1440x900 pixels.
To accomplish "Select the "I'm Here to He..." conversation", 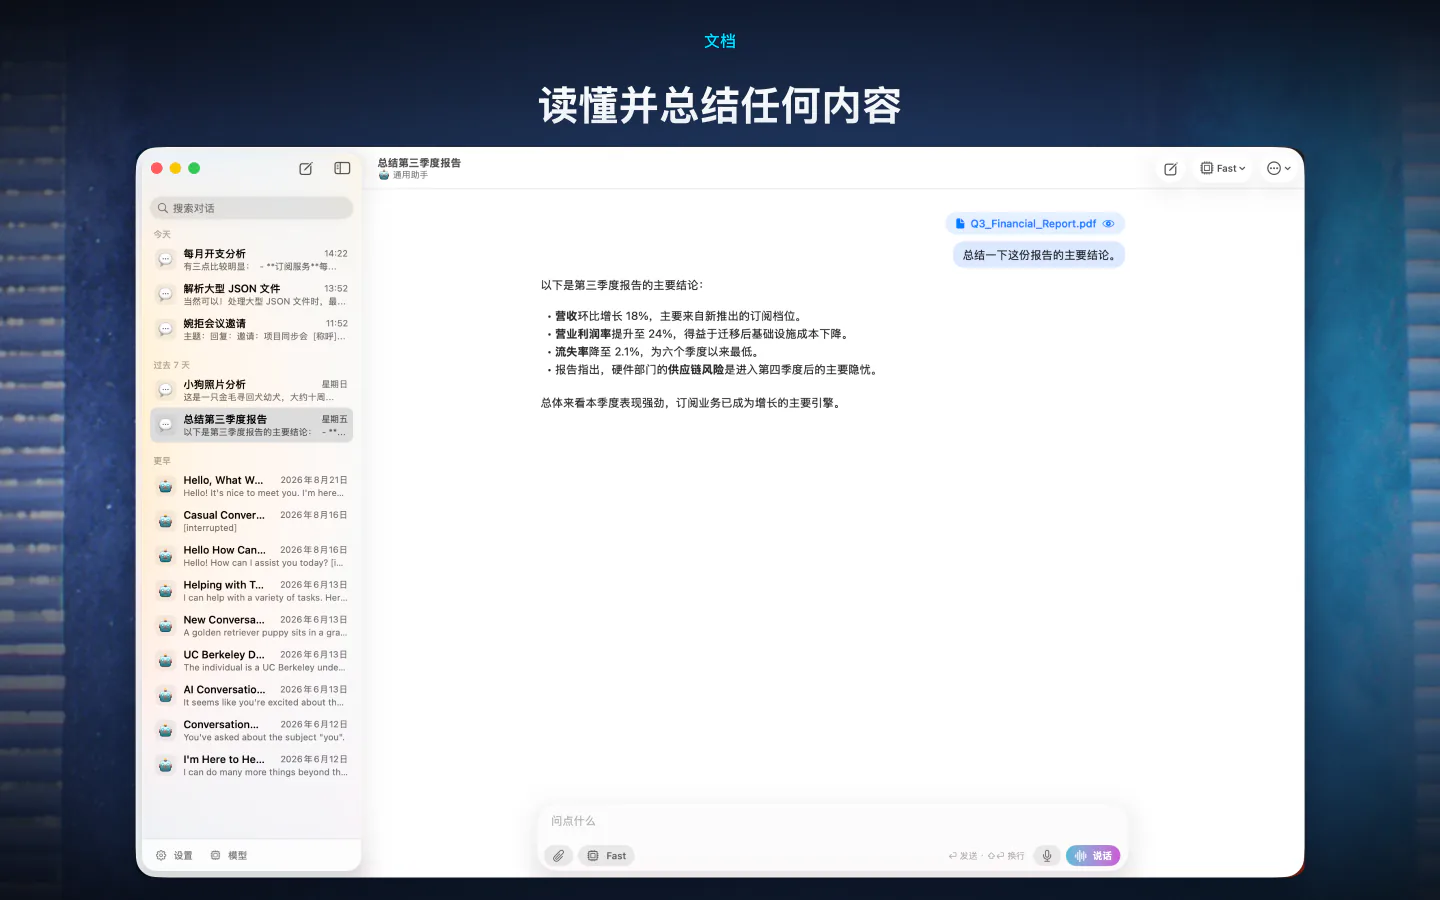I will pos(251,766).
